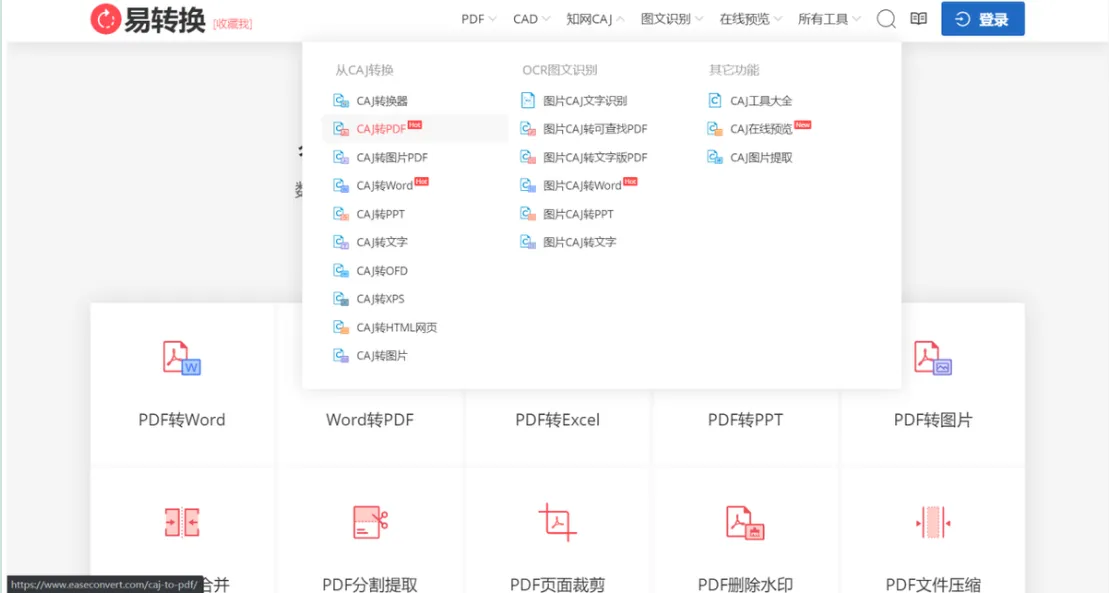Click the CAJ转换器 icon
This screenshot has height=593, width=1109.
click(x=341, y=100)
